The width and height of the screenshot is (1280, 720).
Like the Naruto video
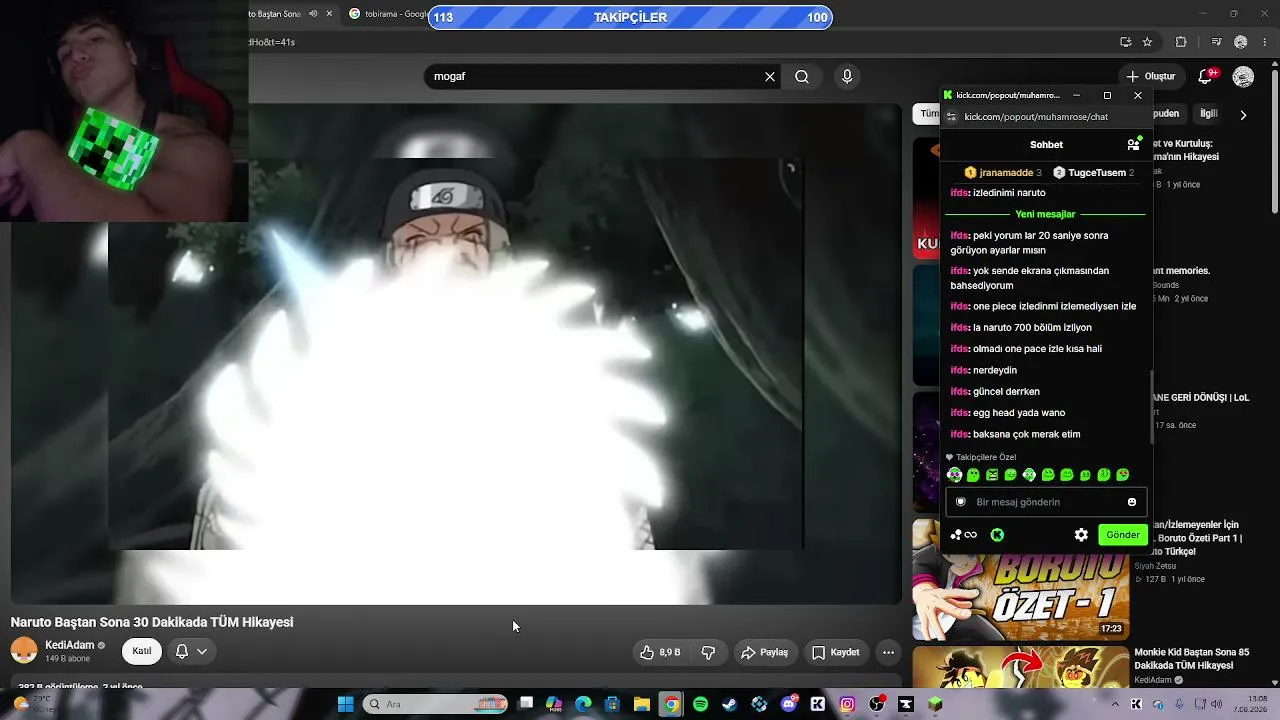661,652
